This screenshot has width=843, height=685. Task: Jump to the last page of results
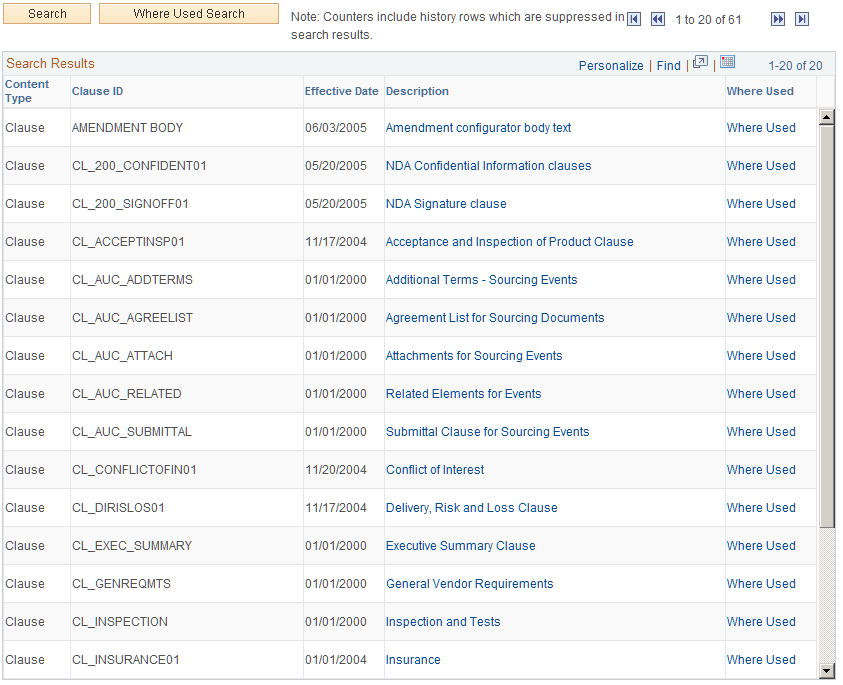coord(801,18)
